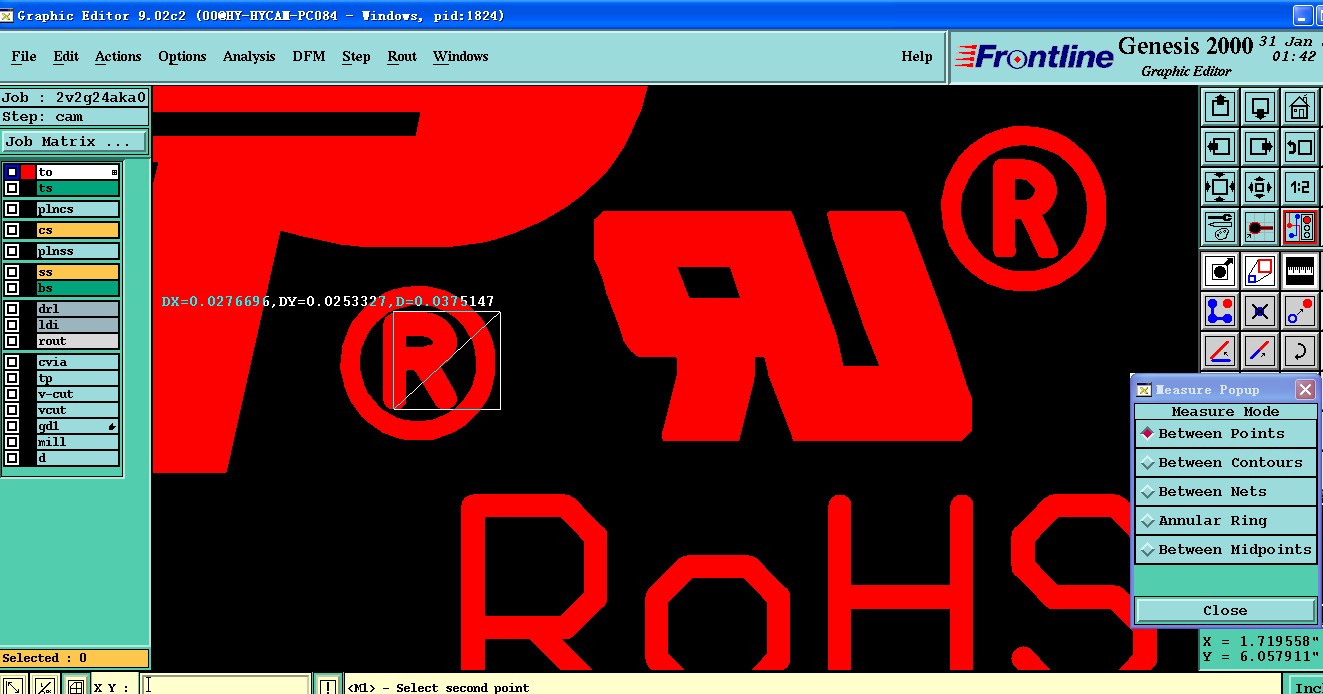1323x694 pixels.
Task: Click the red-blue diagonal line icon
Action: pyautogui.click(x=1260, y=351)
